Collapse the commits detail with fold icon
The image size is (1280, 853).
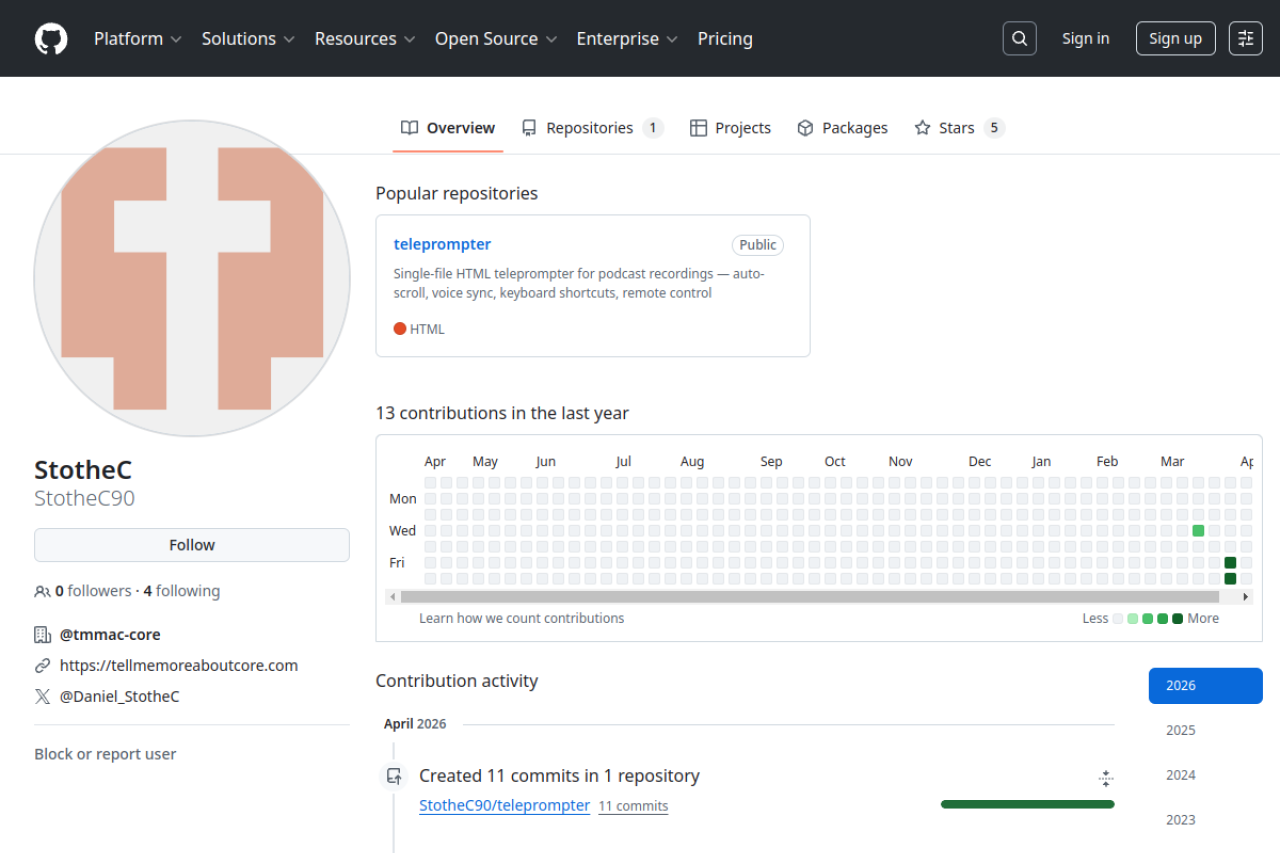pos(1105,778)
